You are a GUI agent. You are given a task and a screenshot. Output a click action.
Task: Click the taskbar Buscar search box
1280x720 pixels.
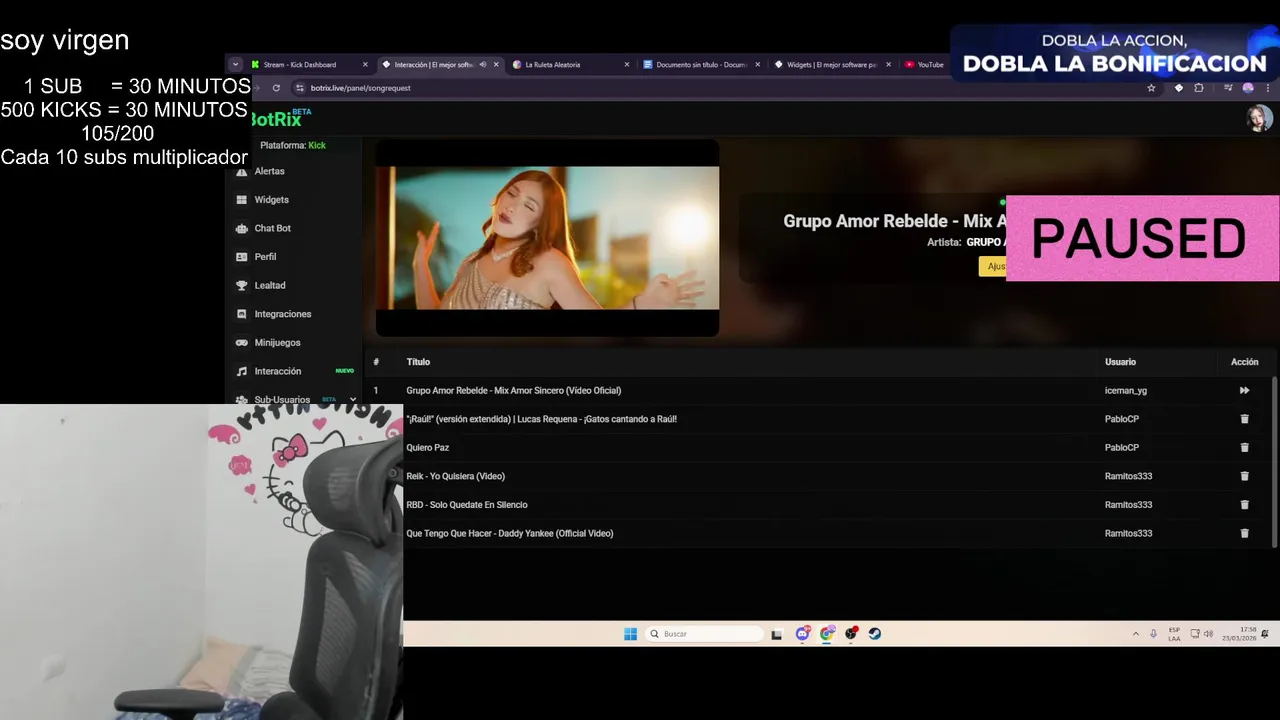[x=704, y=634]
